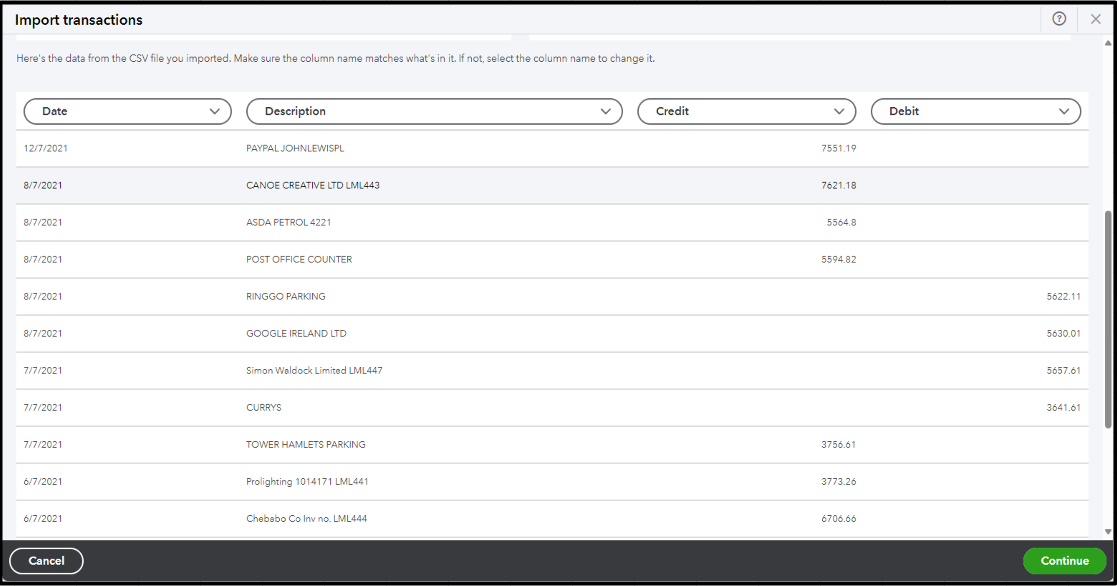Select the TOWER HAMLETS PARKING row
Image resolution: width=1117 pixels, height=586 pixels.
[x=306, y=444]
